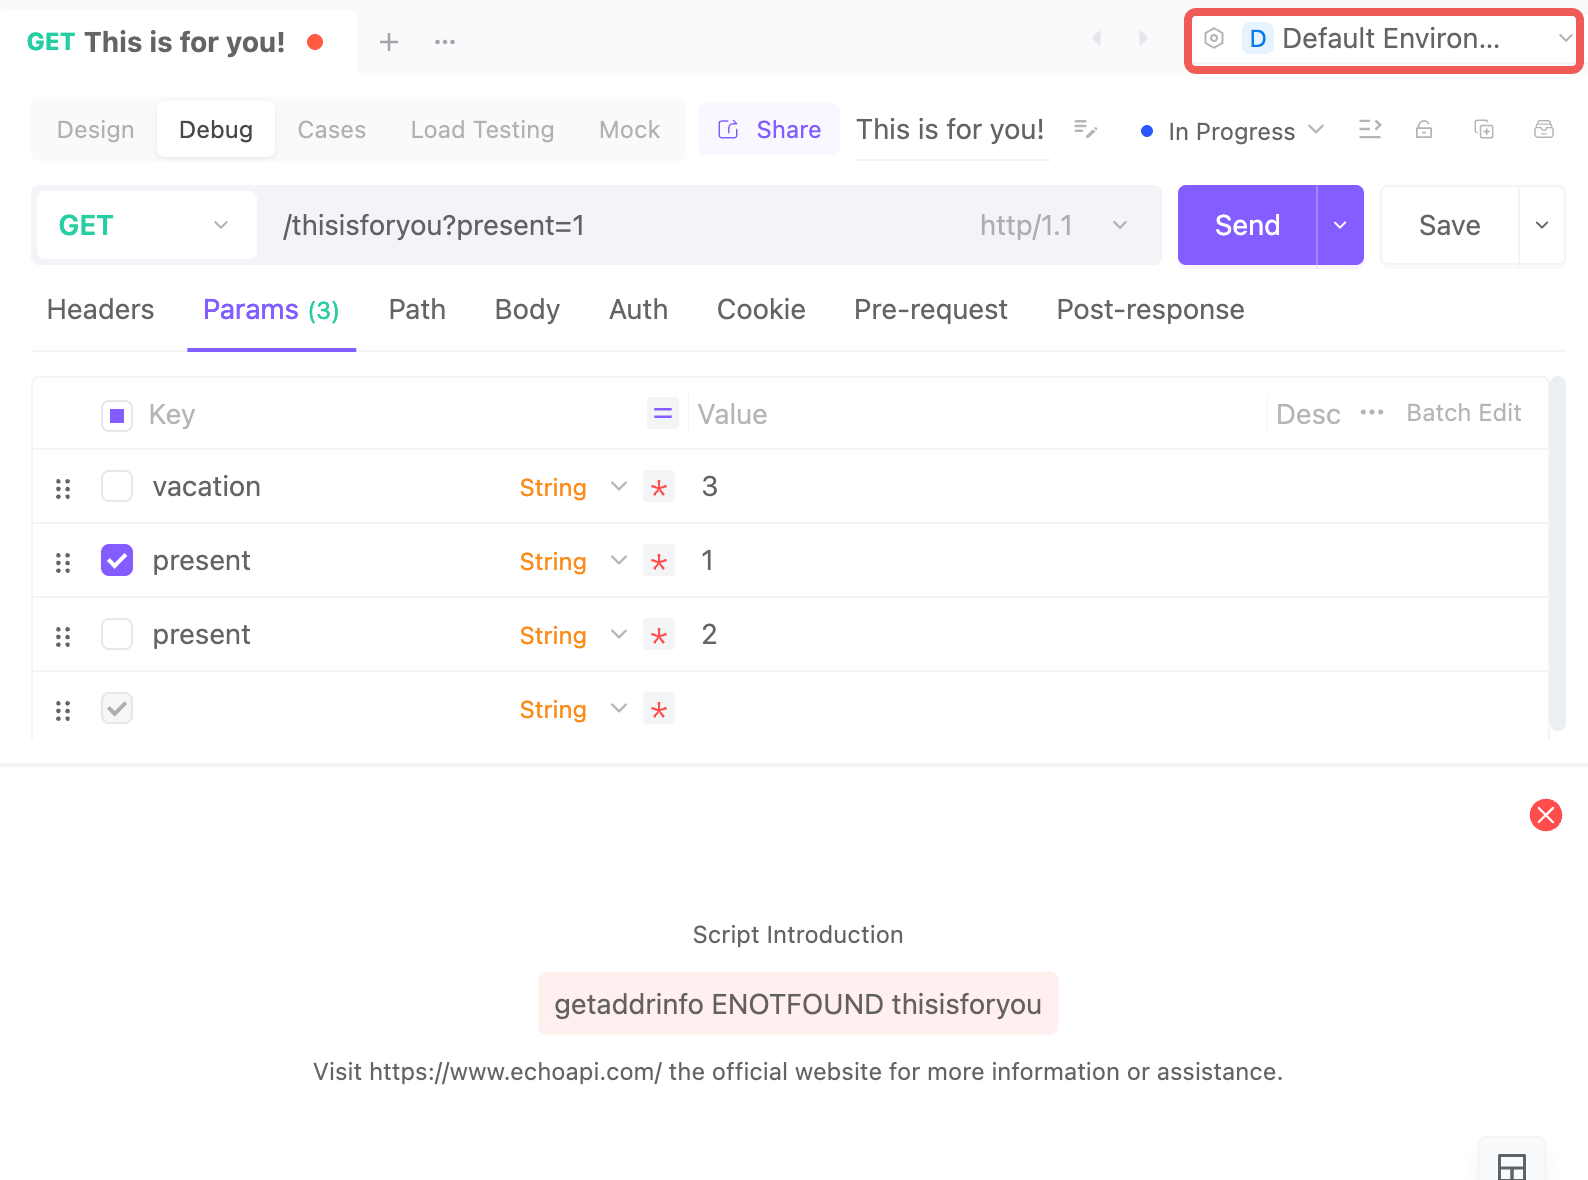
Task: Select the Cookie tab
Action: pos(761,310)
